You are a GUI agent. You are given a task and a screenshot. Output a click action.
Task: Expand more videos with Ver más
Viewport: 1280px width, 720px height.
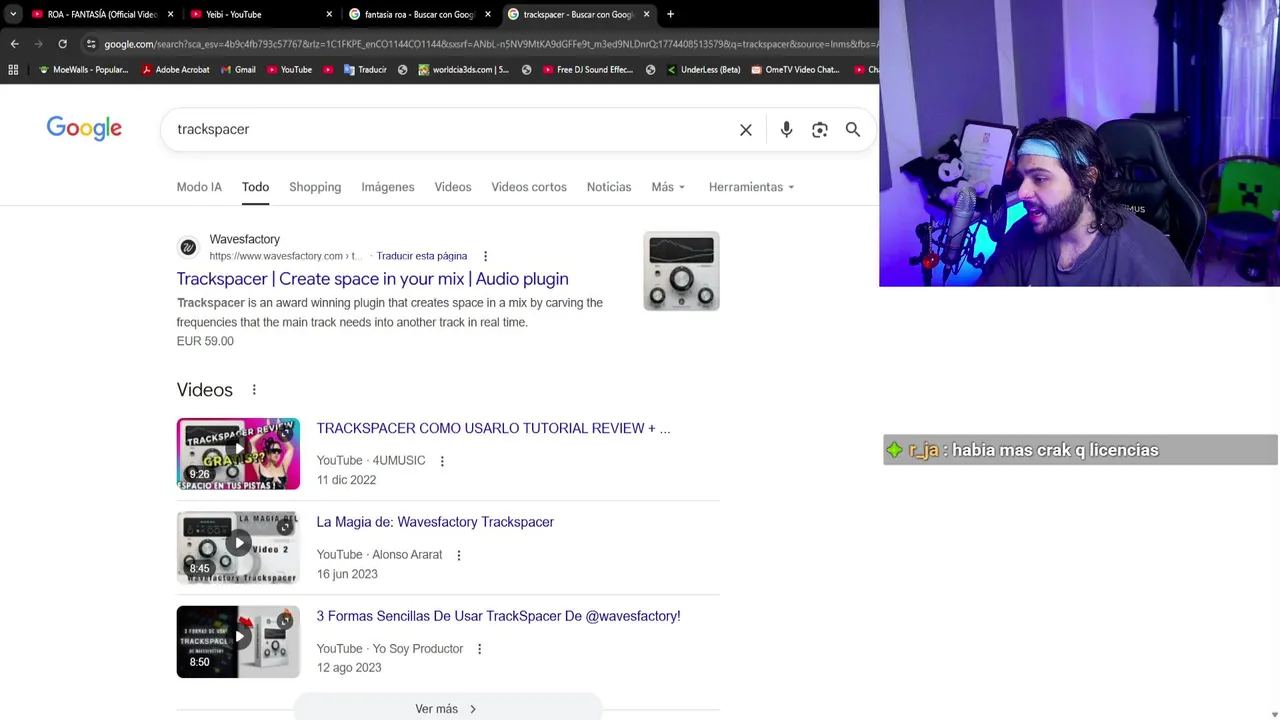(447, 709)
